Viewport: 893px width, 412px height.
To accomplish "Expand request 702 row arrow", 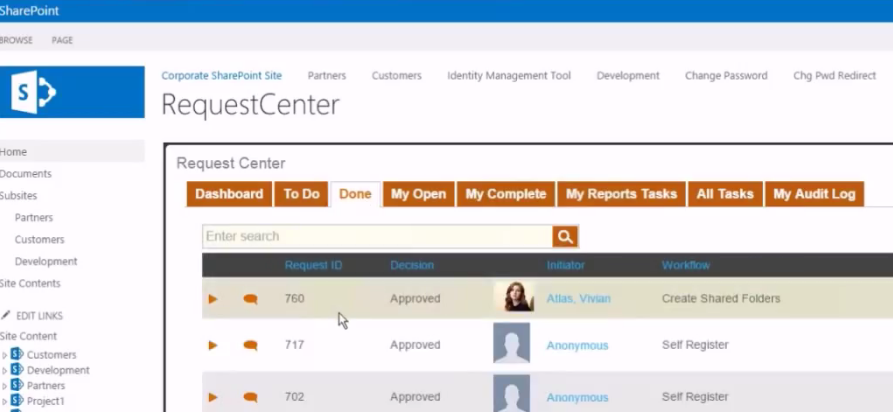I will tap(213, 397).
